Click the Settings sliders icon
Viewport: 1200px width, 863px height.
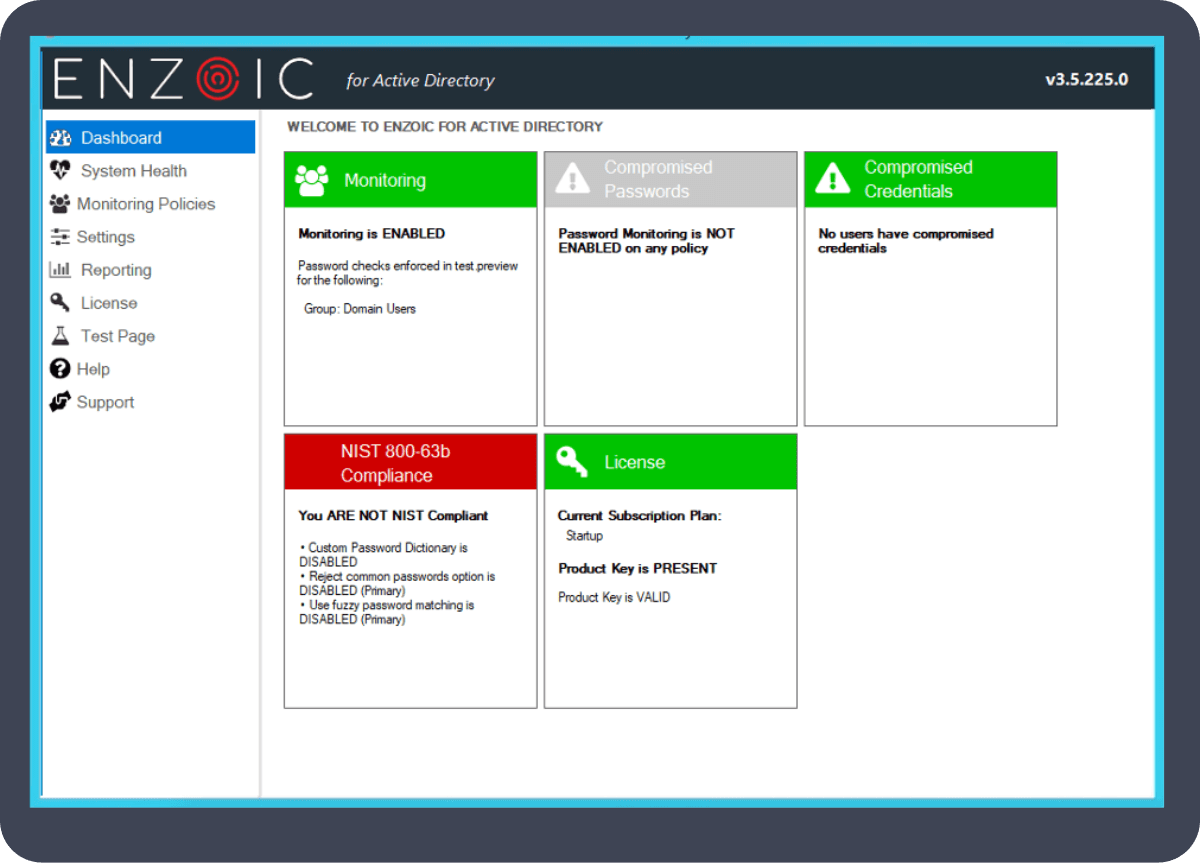[60, 237]
